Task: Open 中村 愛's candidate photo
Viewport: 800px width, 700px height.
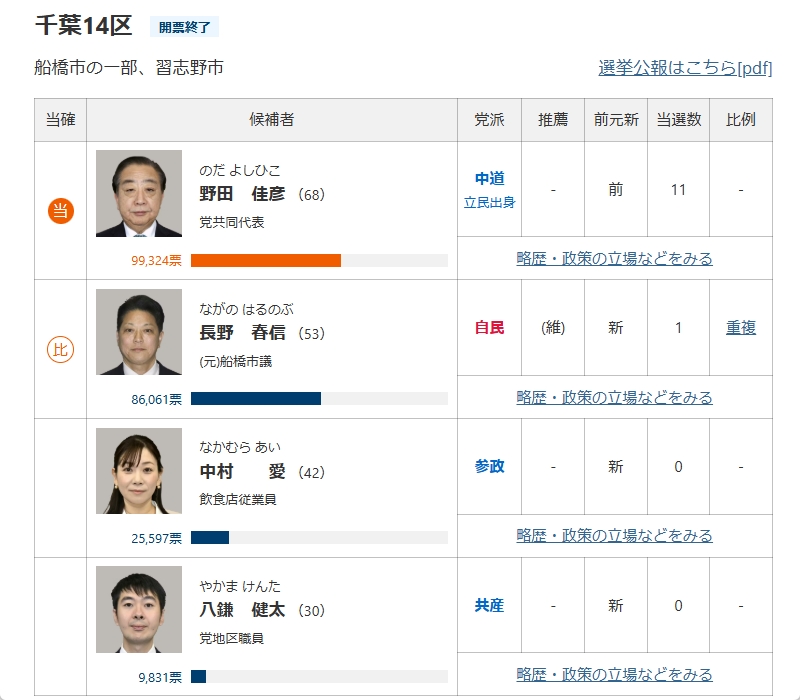Action: 139,471
